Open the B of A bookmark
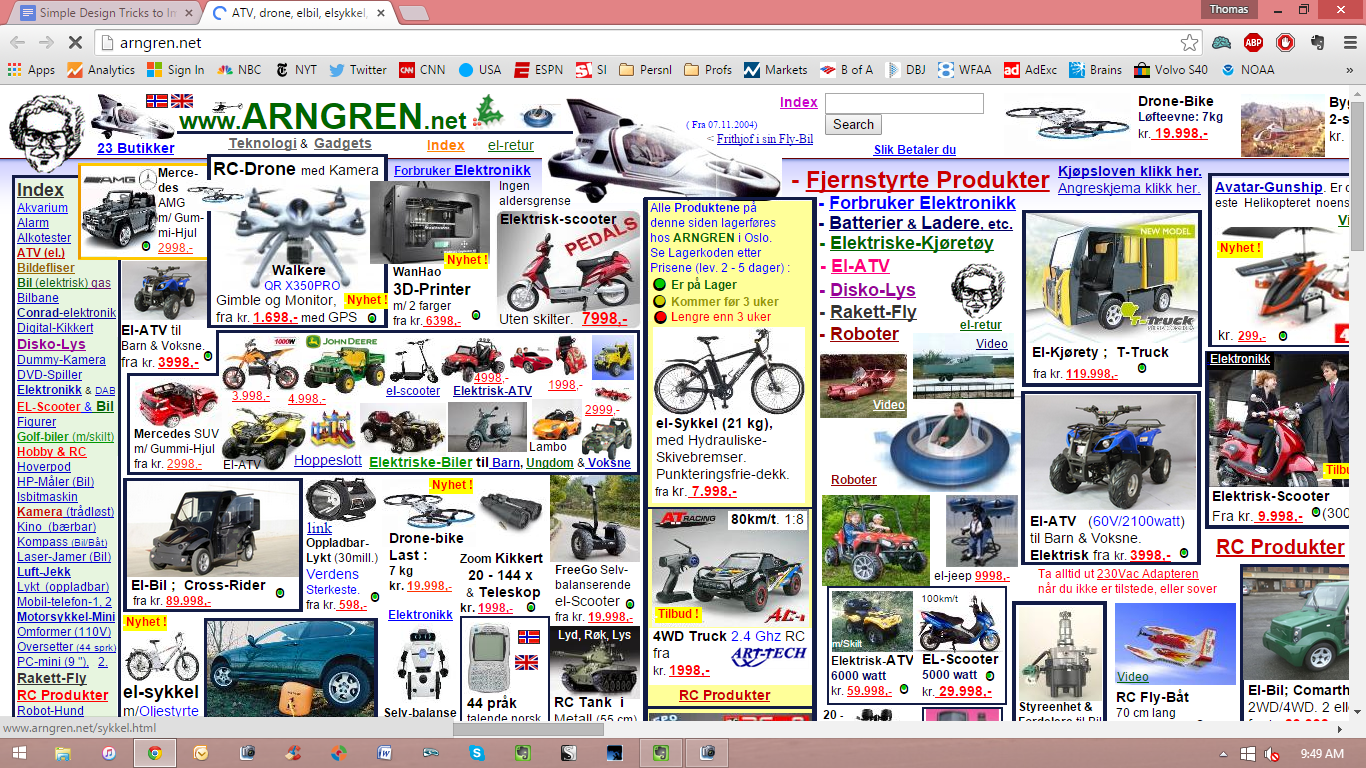 [x=846, y=70]
